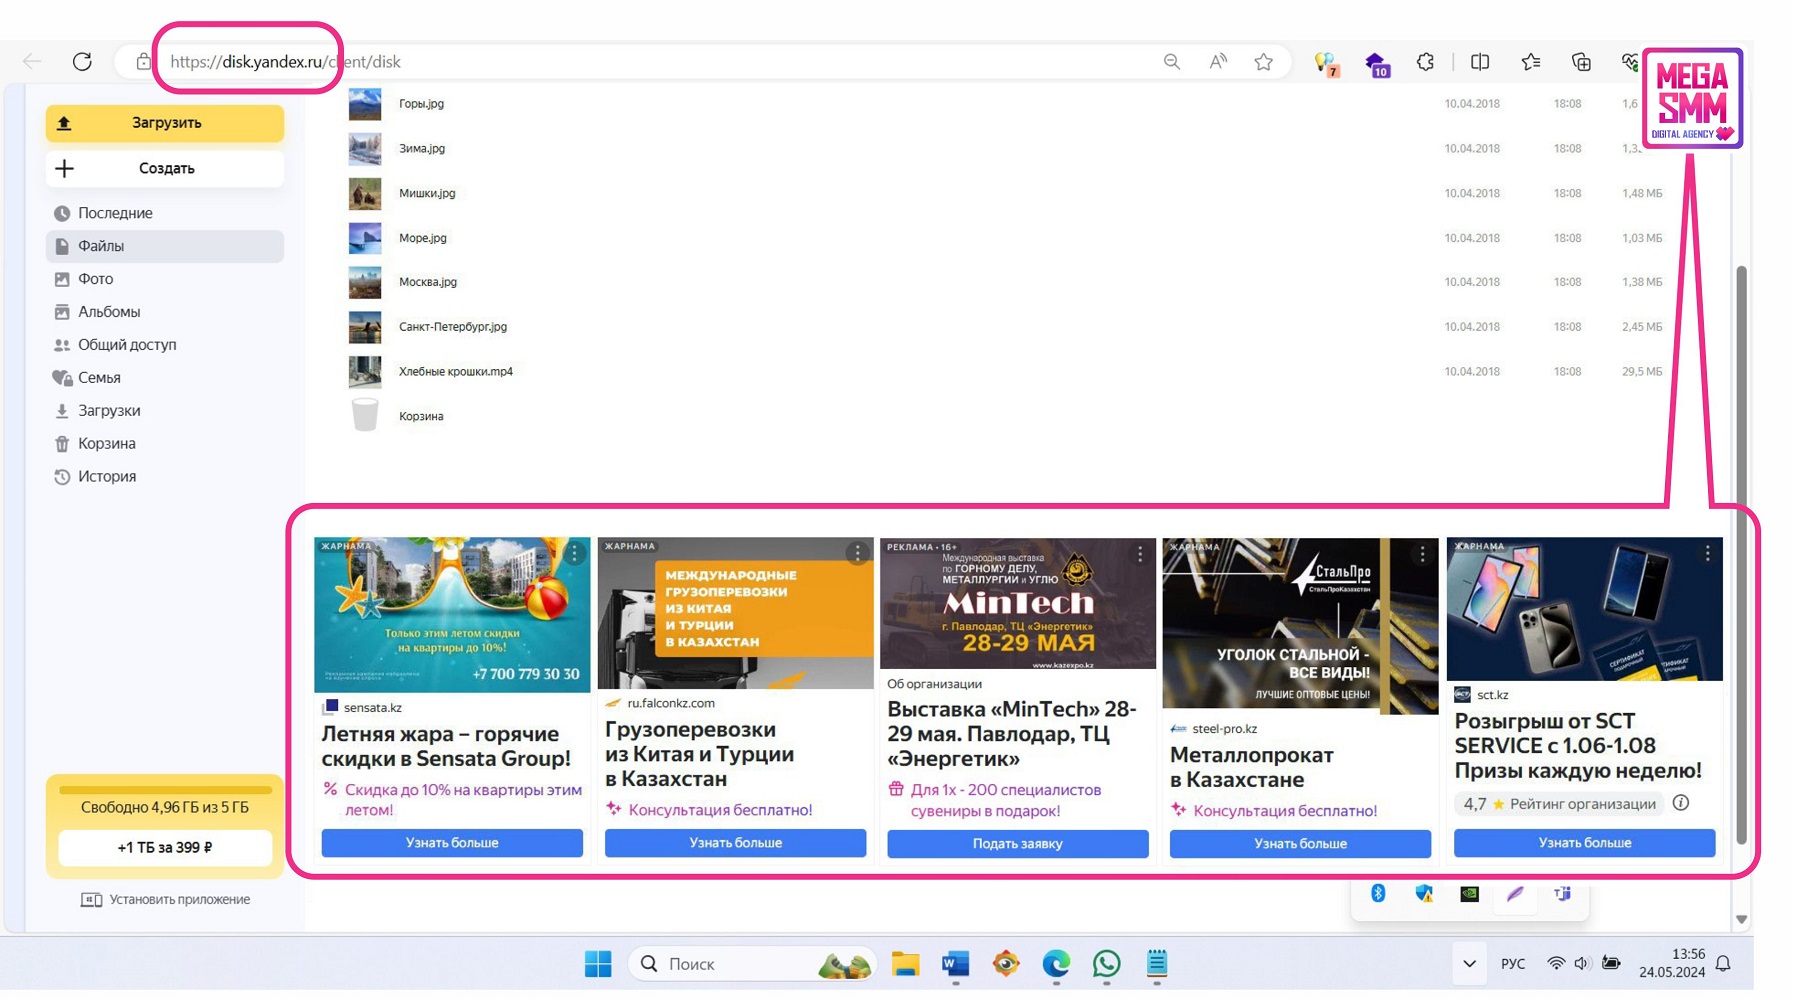Open favorites list icon in toolbar

click(1531, 62)
